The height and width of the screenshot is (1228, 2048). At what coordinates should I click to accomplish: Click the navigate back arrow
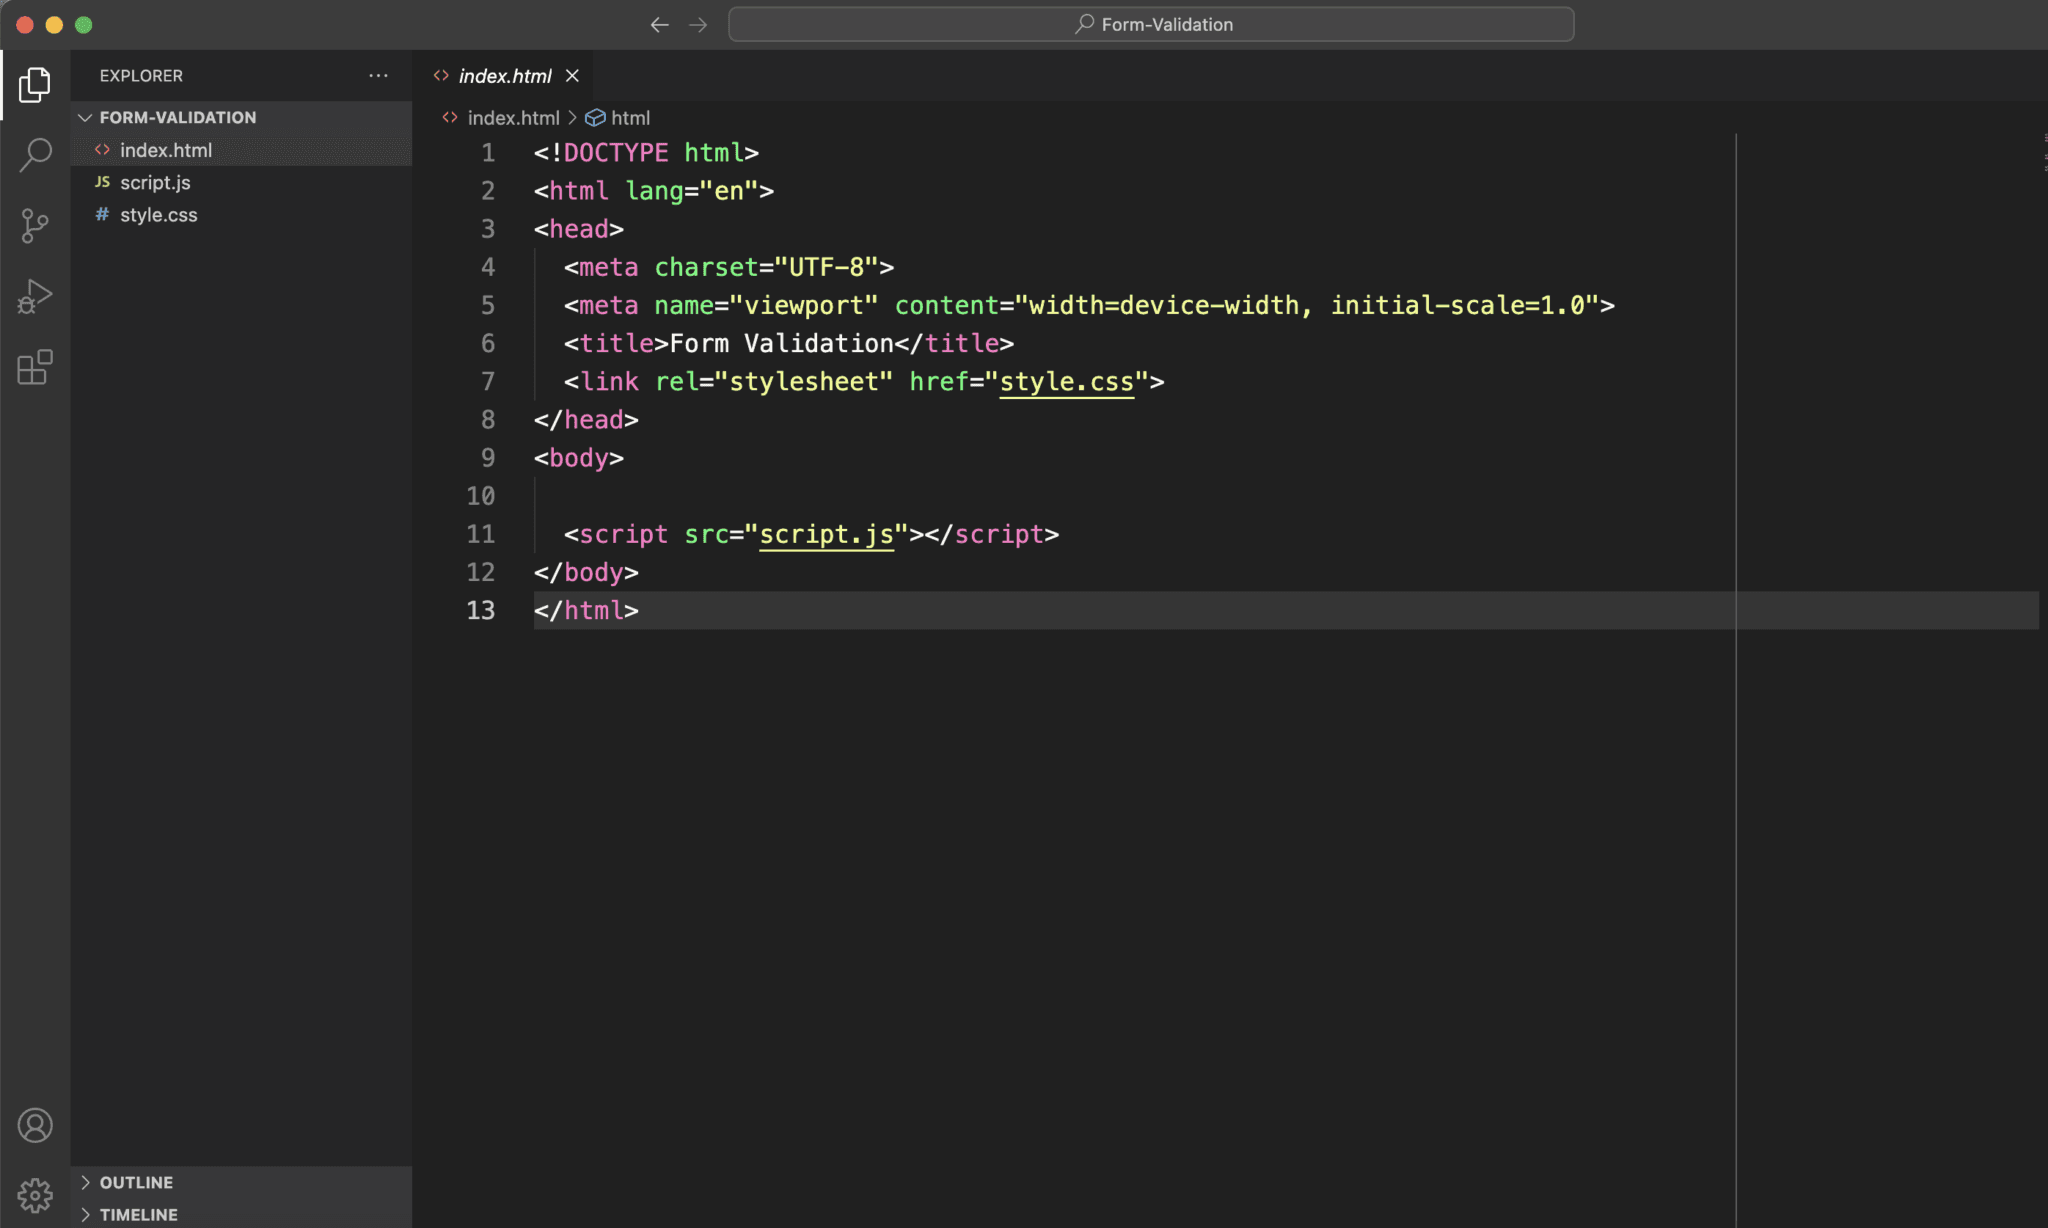point(658,24)
